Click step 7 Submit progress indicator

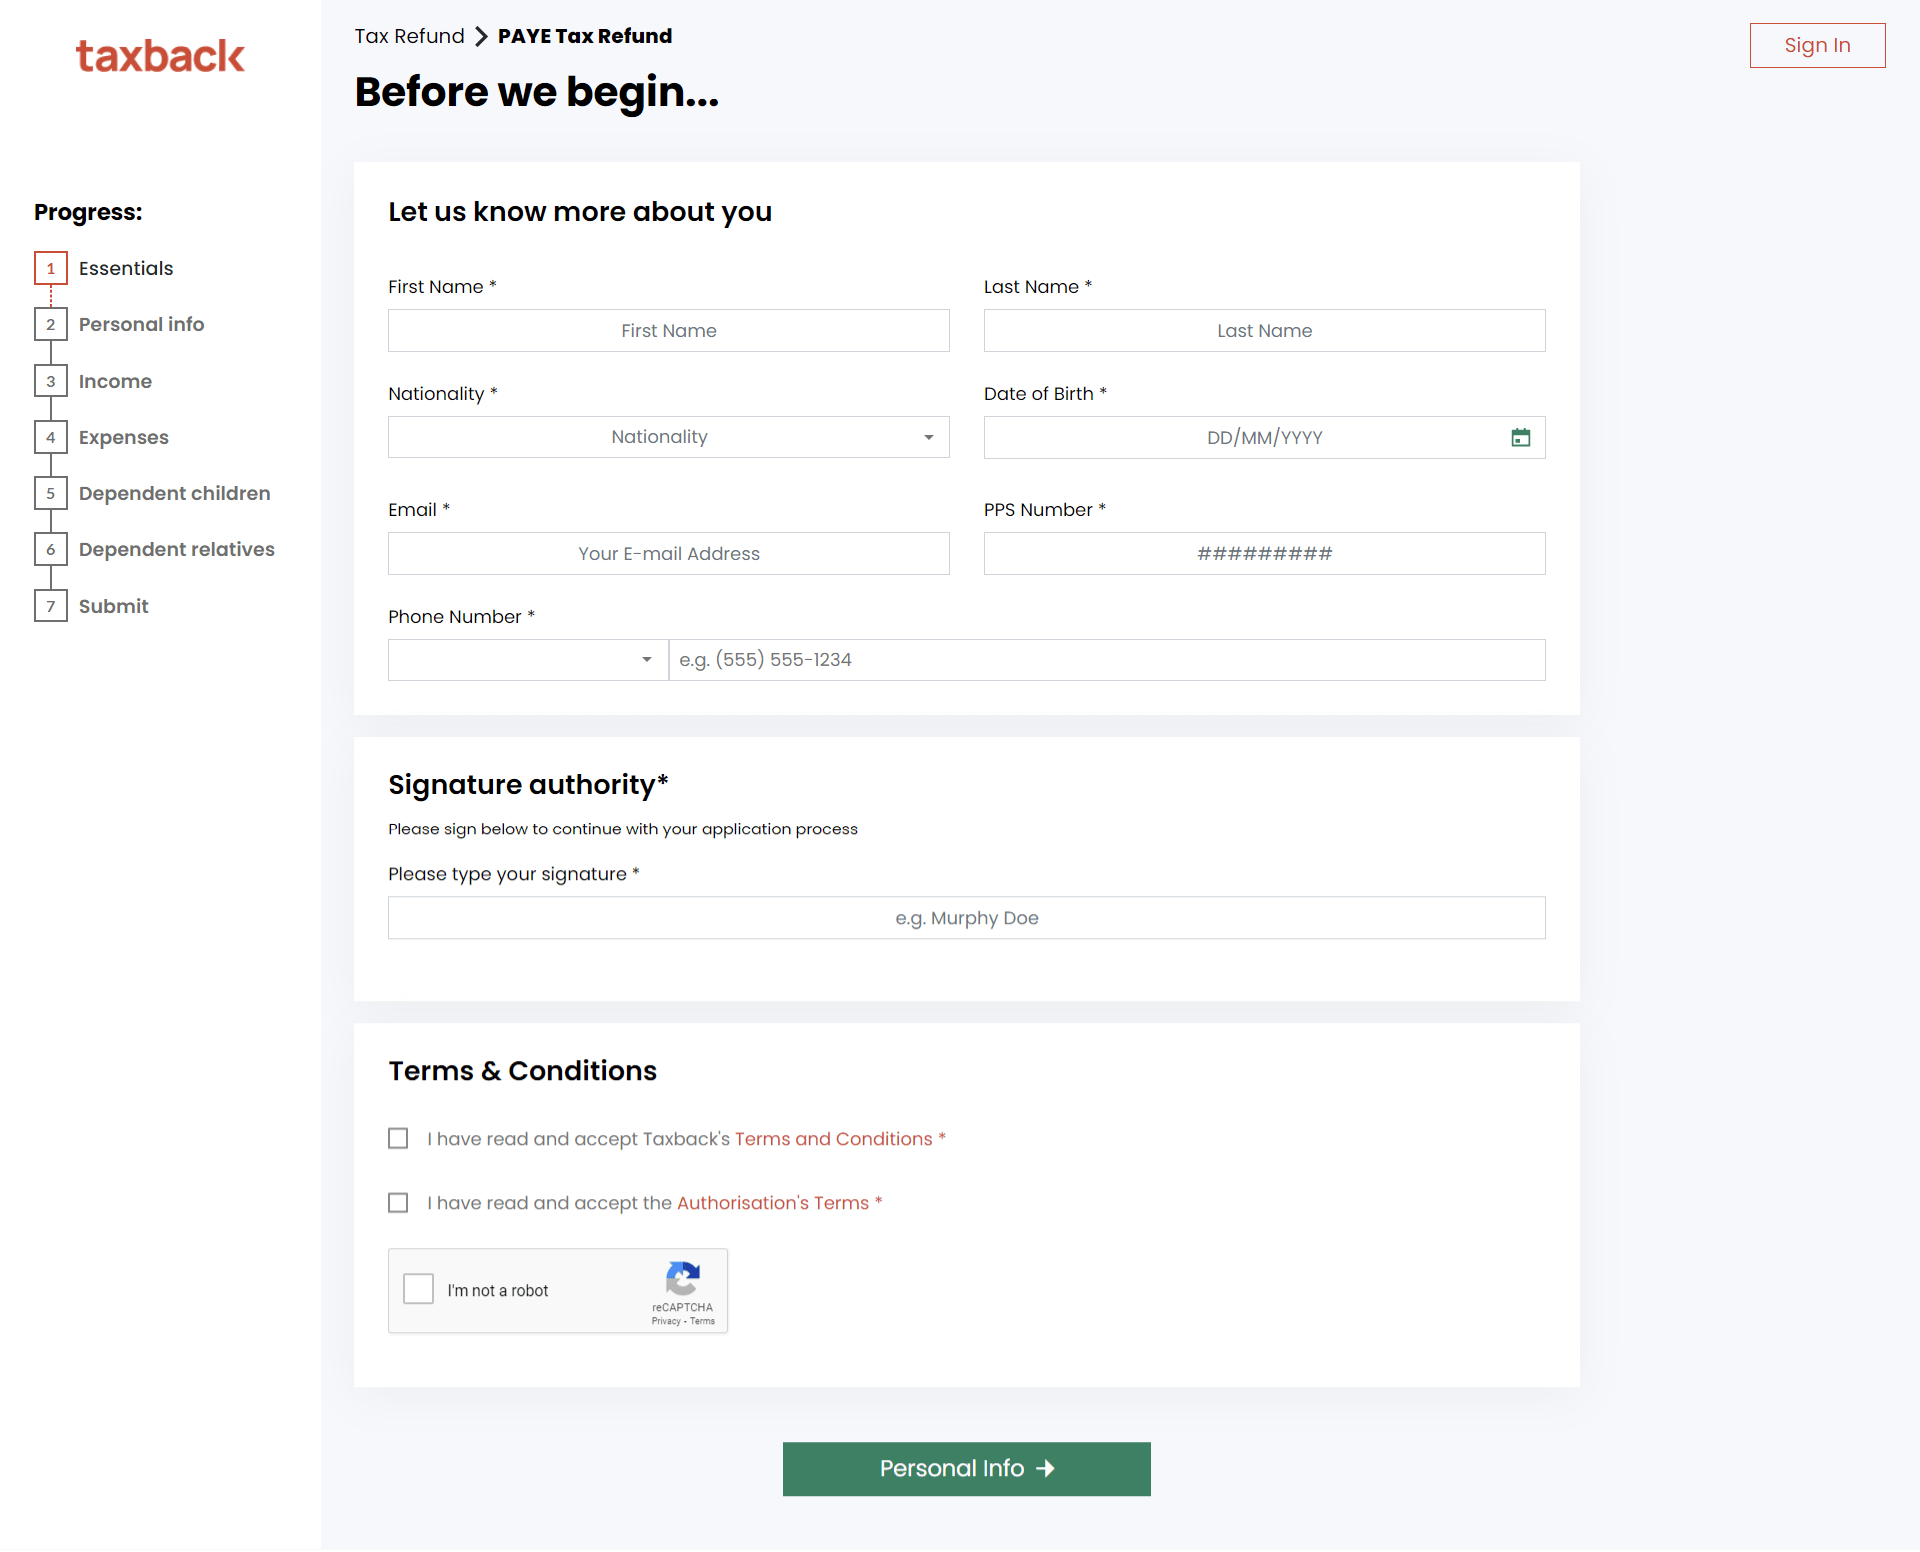(x=50, y=606)
